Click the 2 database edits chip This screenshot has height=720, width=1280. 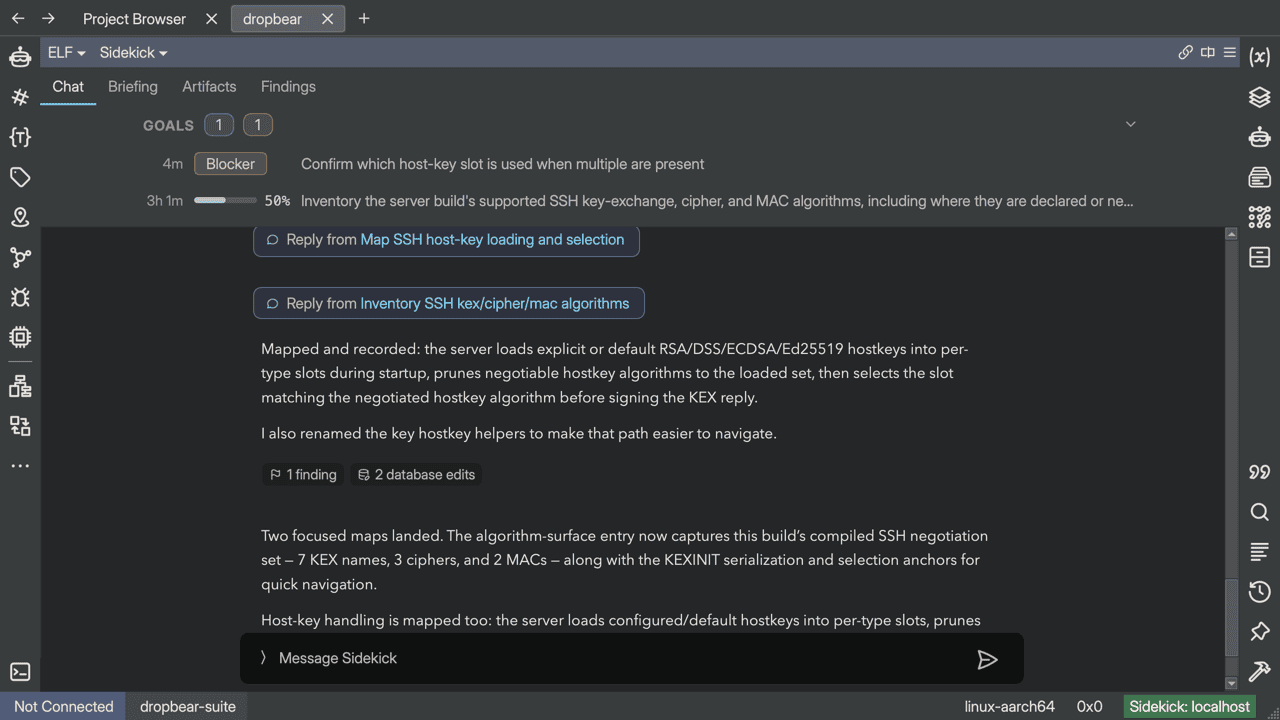pos(416,475)
